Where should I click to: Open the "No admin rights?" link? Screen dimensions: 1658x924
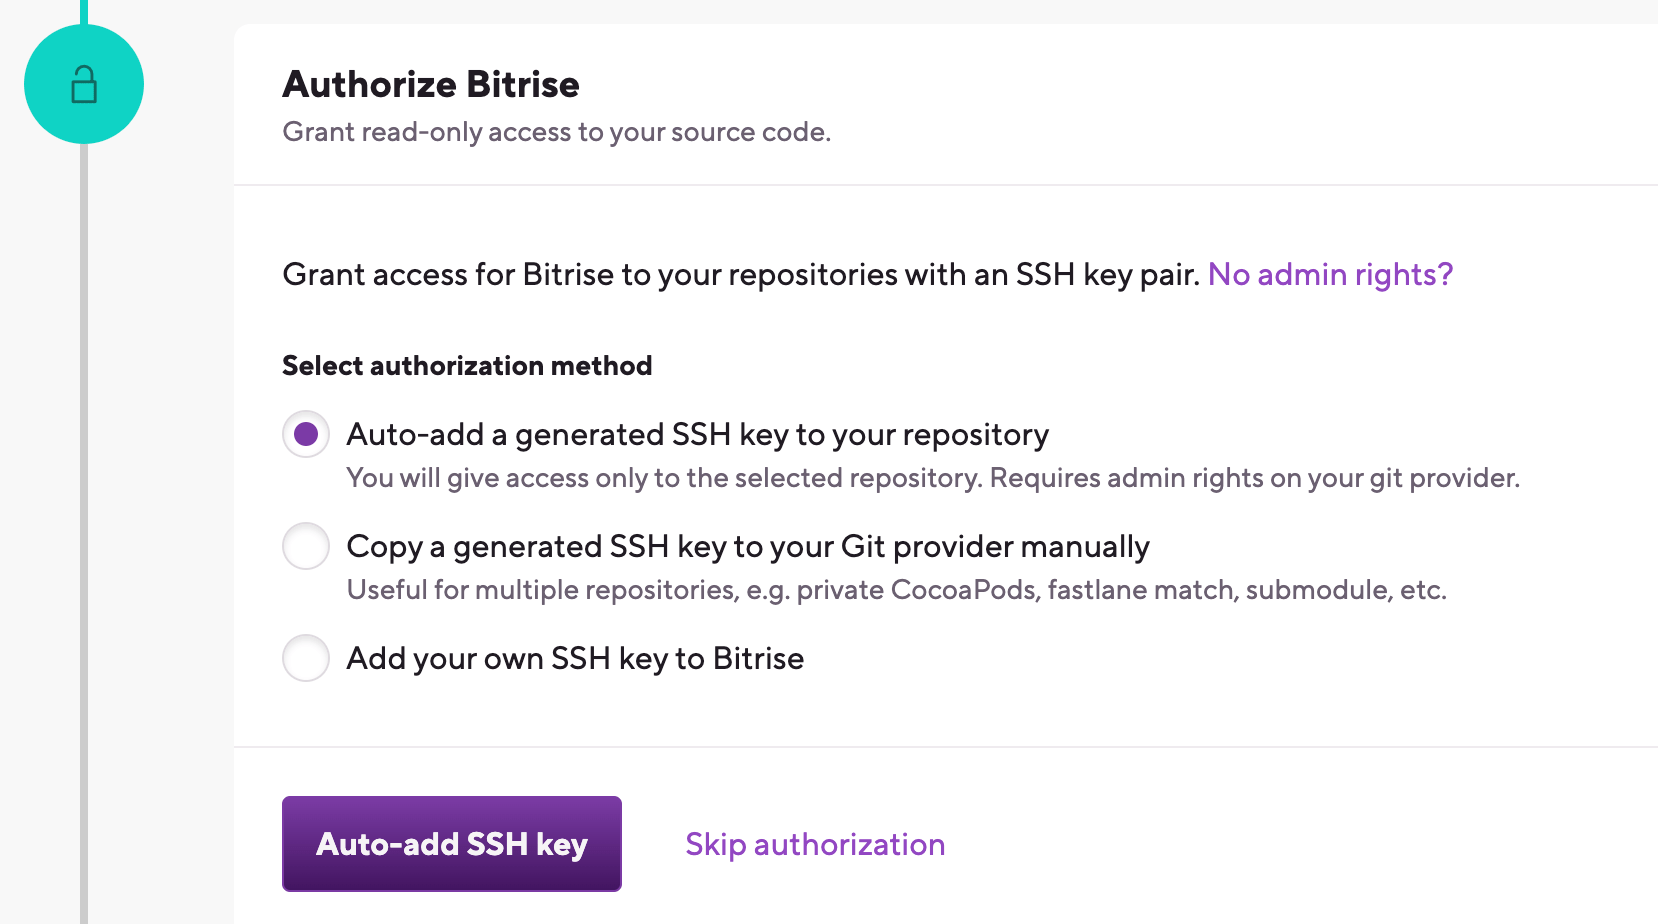1330,274
